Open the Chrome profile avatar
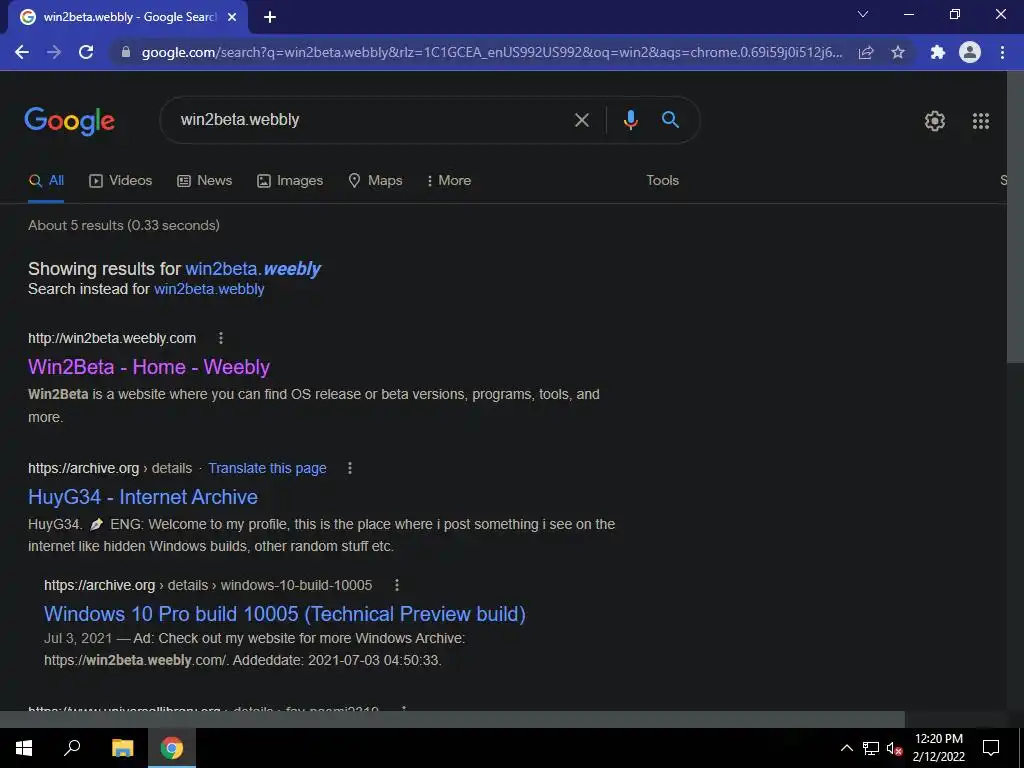 click(970, 52)
